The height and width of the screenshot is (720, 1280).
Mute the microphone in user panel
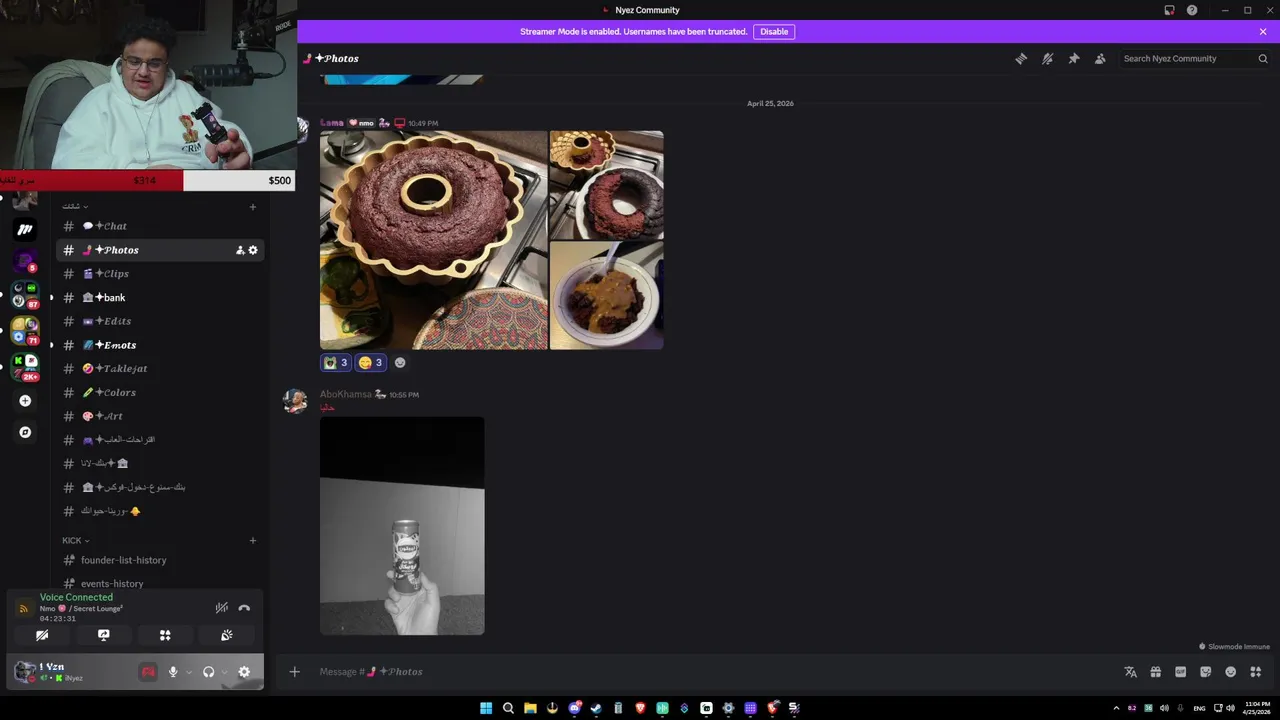click(173, 672)
